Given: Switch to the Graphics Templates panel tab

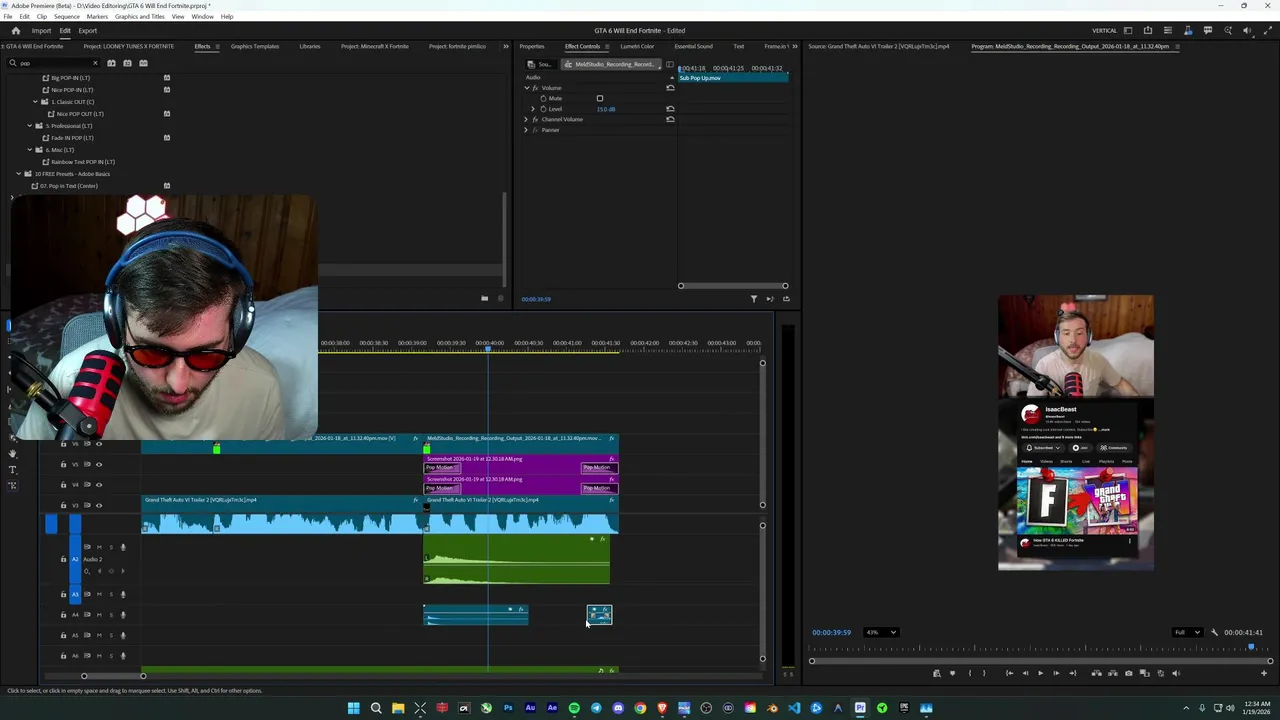Looking at the screenshot, I should click(255, 46).
